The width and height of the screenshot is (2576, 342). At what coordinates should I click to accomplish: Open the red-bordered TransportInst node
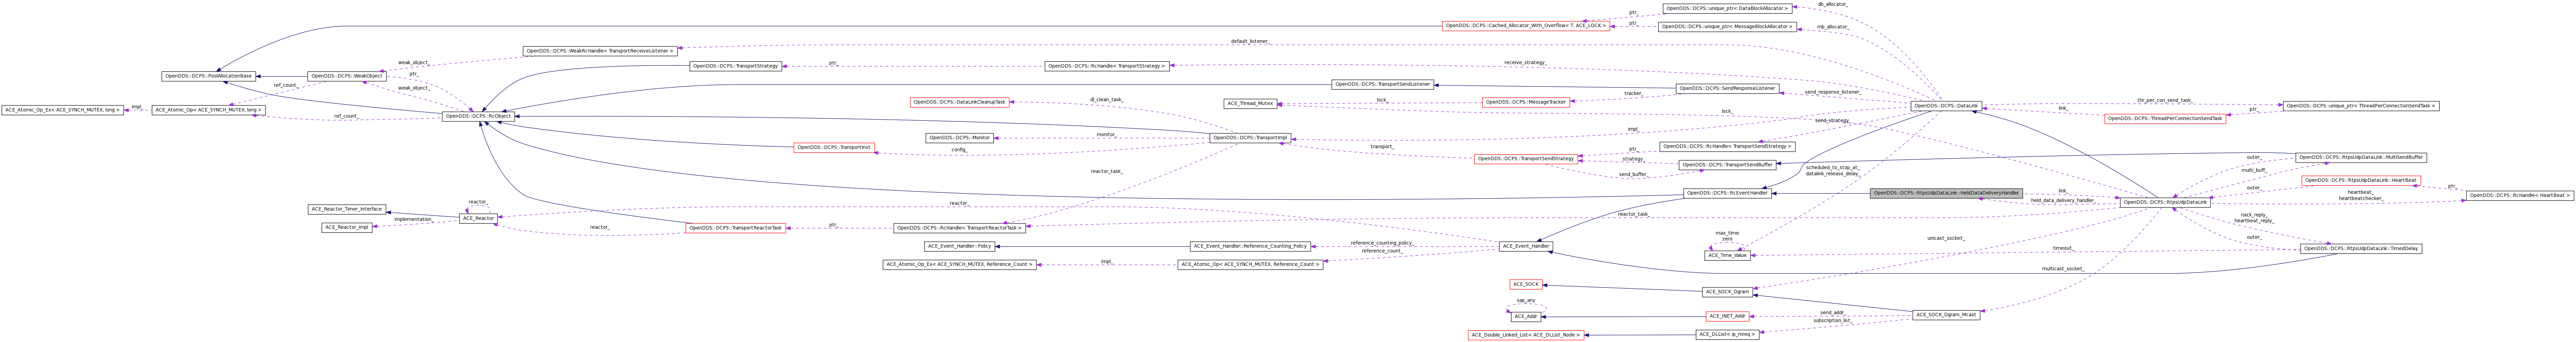(x=834, y=148)
